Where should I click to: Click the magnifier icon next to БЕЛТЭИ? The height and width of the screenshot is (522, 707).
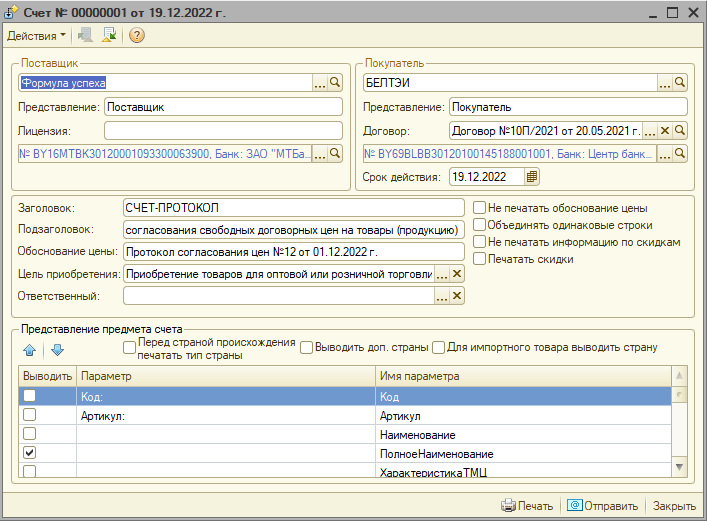(680, 83)
